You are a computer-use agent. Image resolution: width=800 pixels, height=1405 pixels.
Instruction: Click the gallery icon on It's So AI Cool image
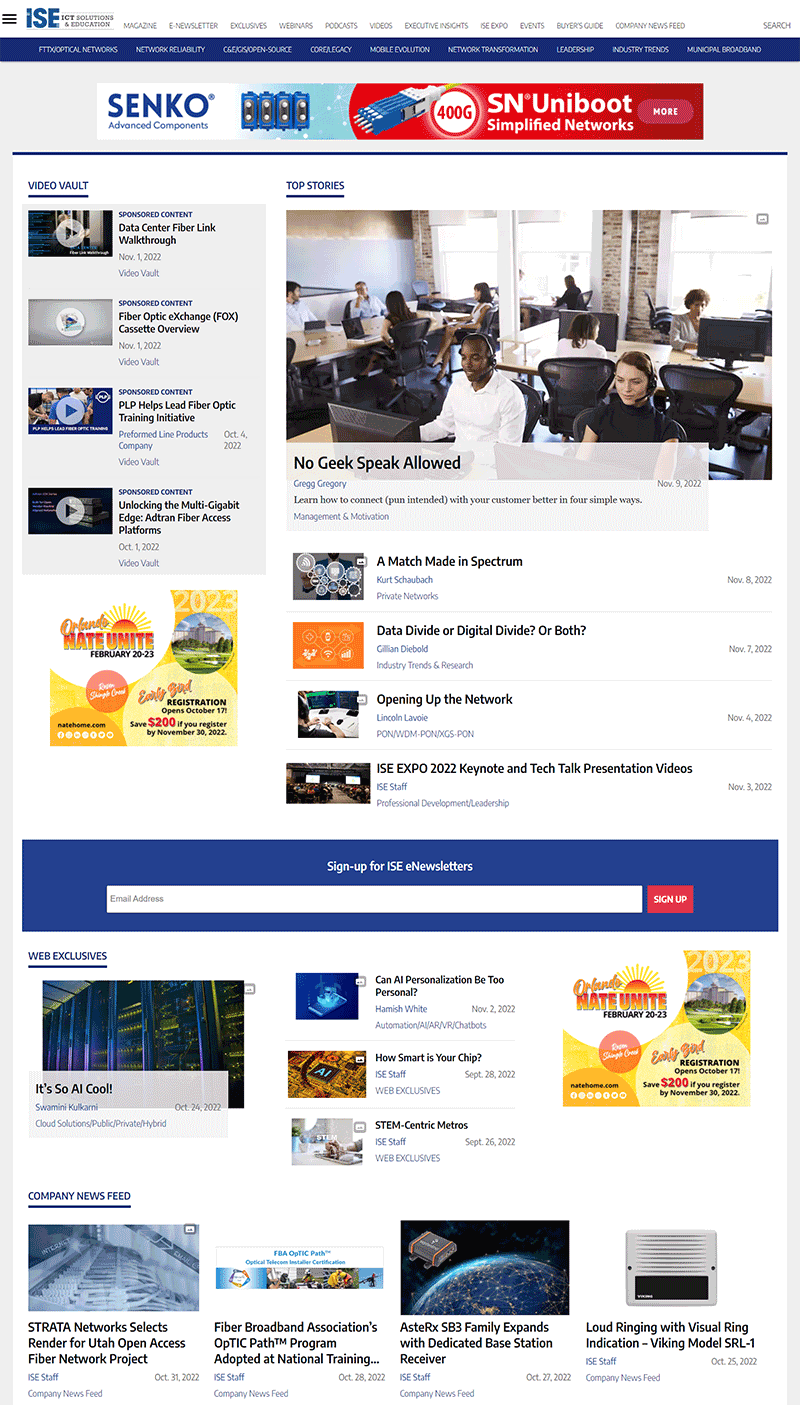pyautogui.click(x=249, y=989)
